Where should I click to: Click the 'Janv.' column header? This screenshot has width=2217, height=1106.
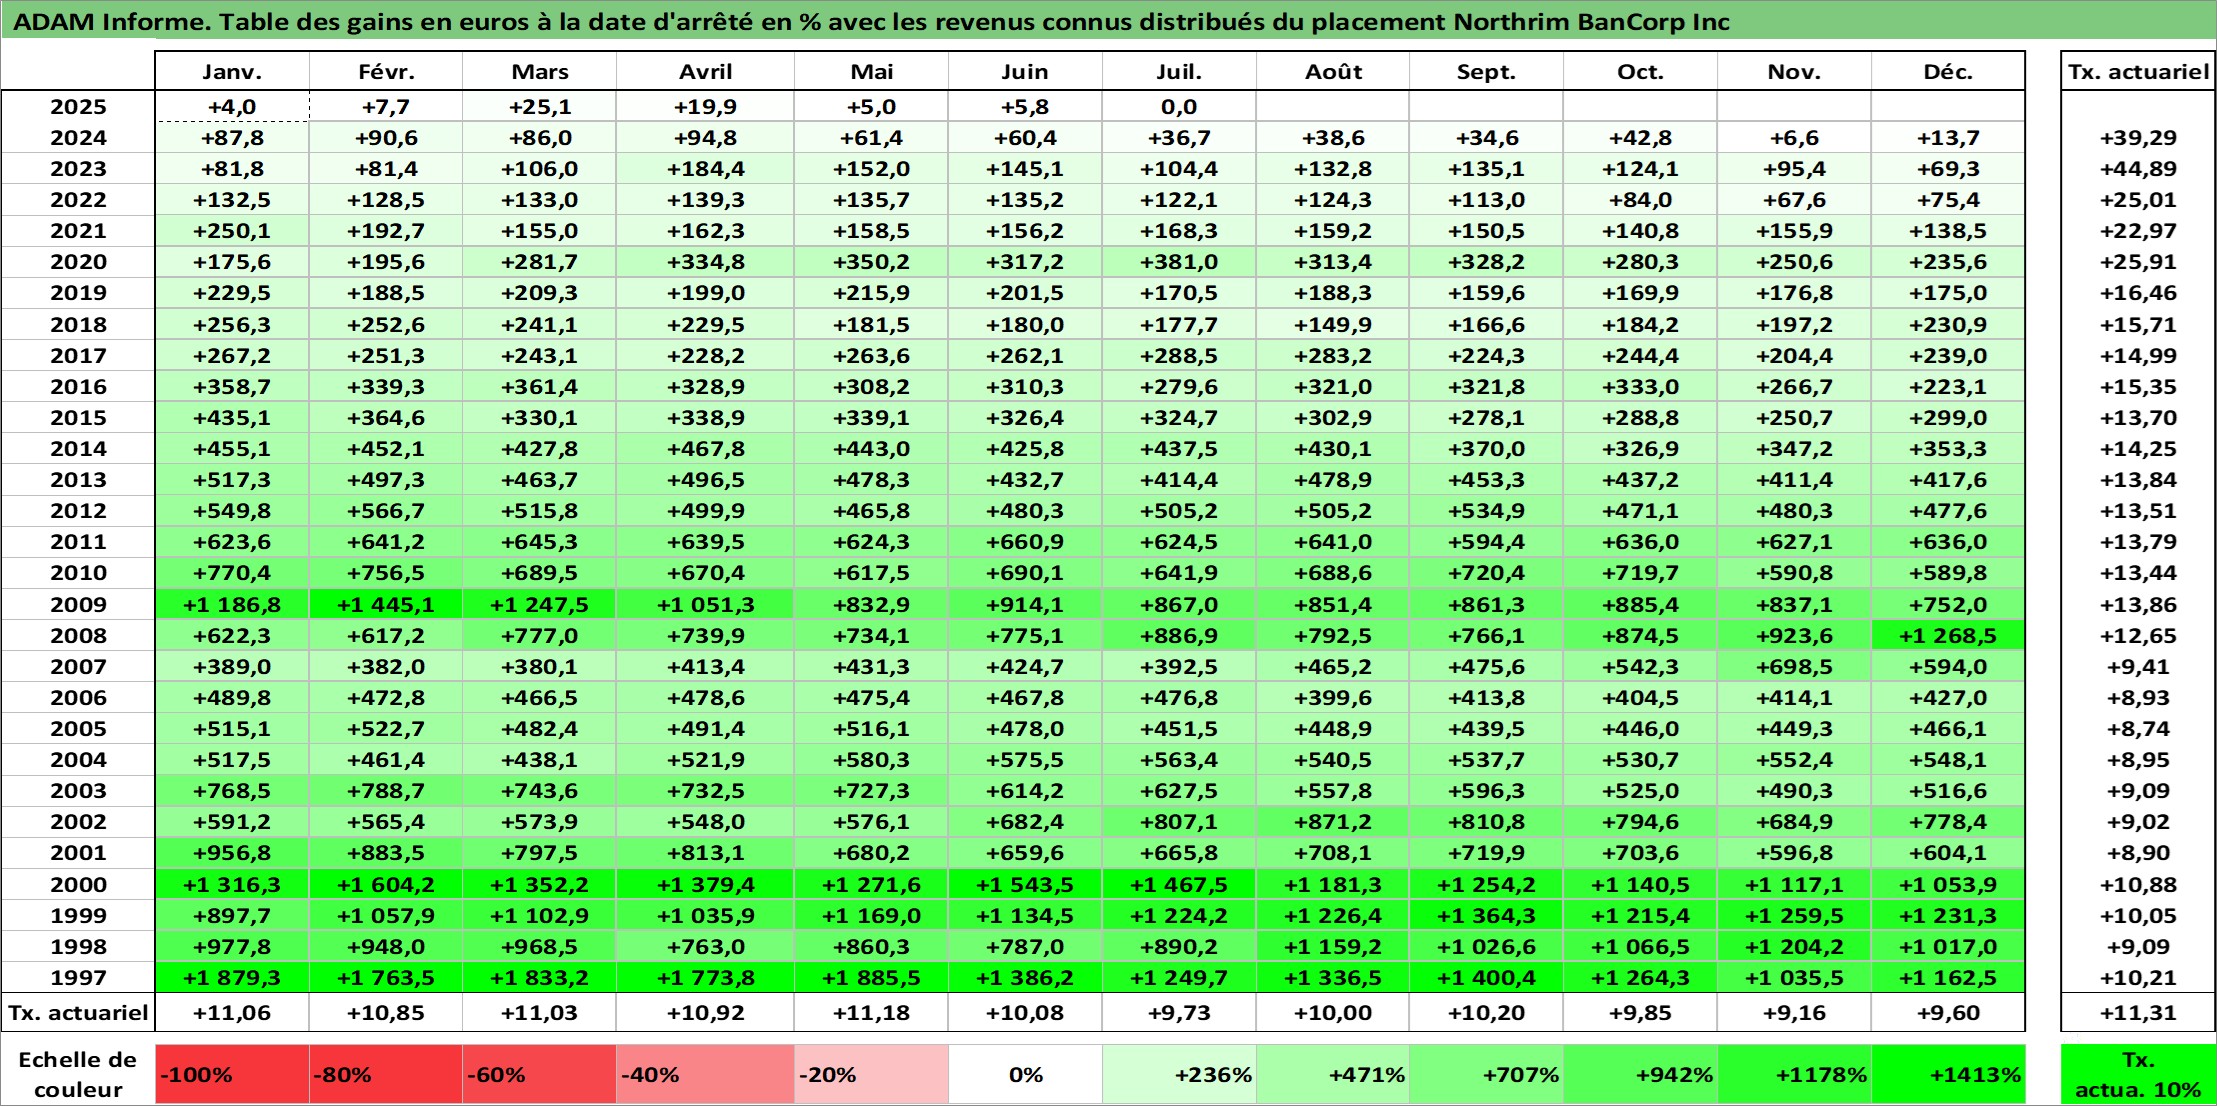tap(232, 72)
